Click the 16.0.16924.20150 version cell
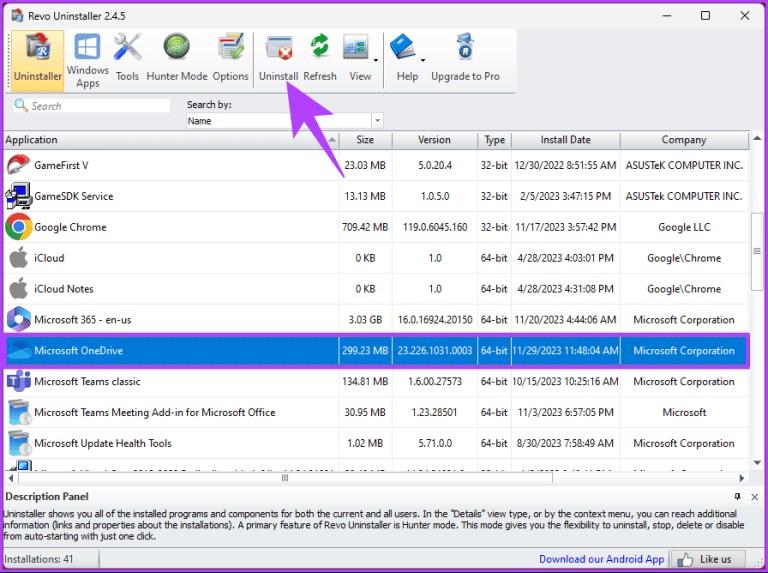Image resolution: width=768 pixels, height=573 pixels. point(435,320)
